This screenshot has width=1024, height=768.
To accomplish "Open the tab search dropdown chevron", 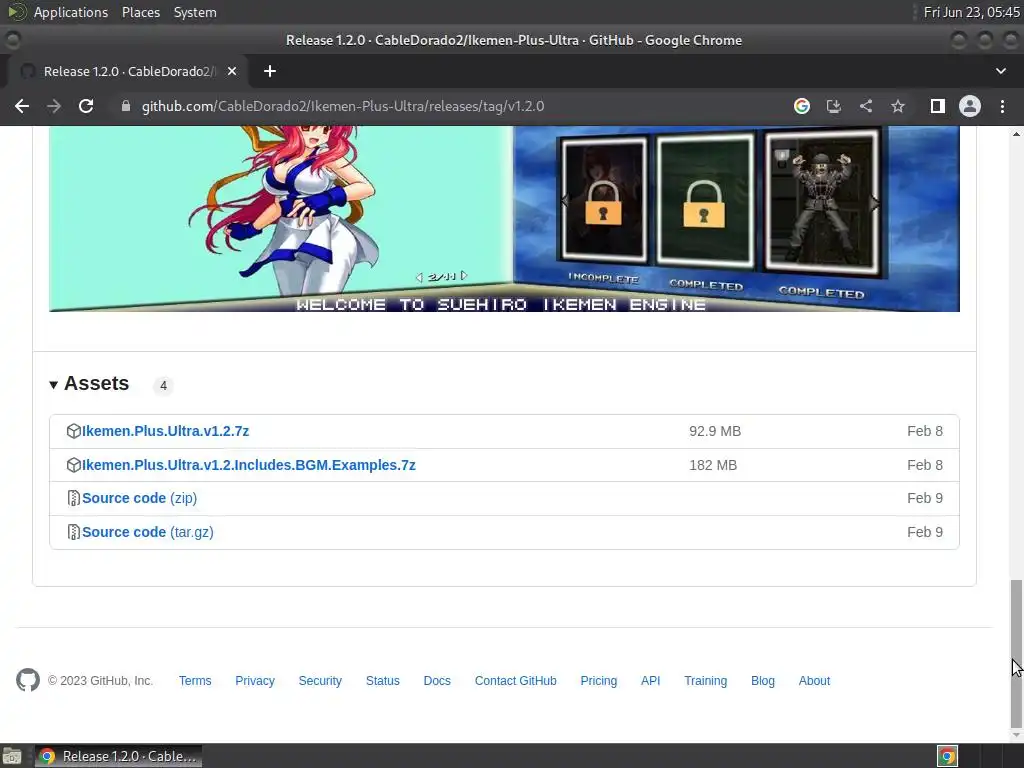I will [1000, 71].
